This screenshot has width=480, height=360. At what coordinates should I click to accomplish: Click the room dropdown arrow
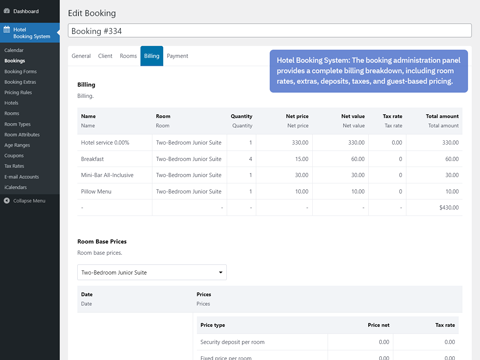[220, 272]
